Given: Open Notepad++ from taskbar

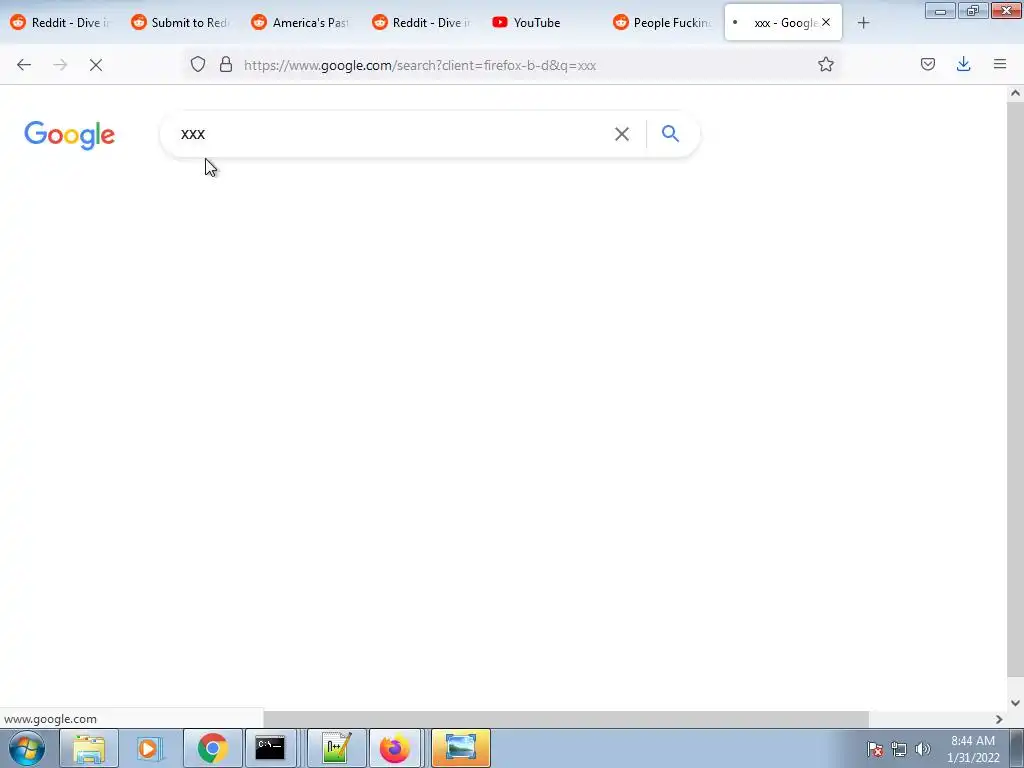Looking at the screenshot, I should pos(336,748).
